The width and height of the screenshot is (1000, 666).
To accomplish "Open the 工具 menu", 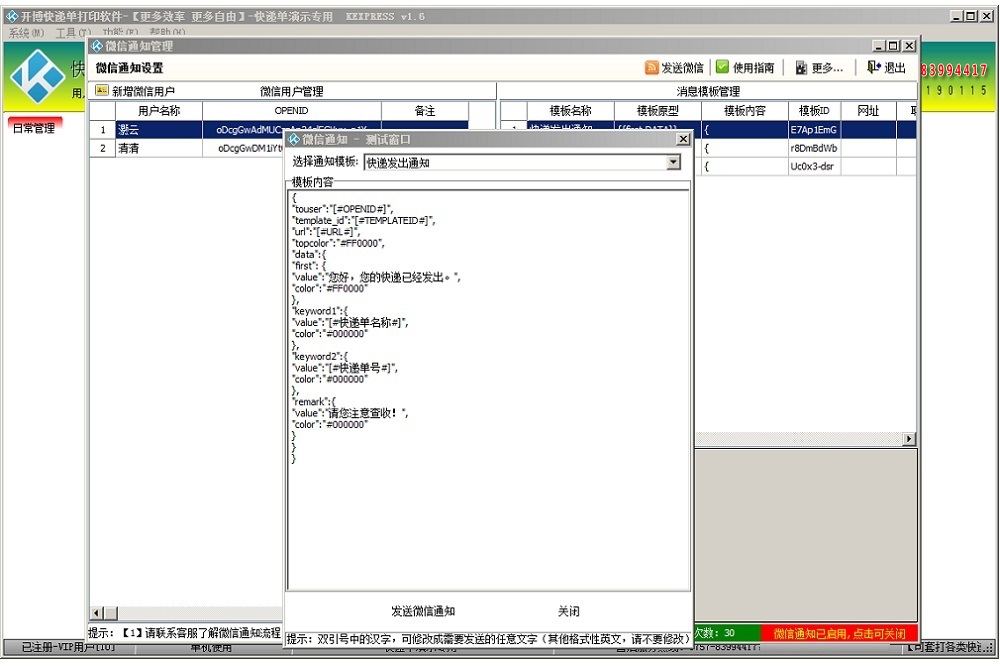I will tap(73, 33).
